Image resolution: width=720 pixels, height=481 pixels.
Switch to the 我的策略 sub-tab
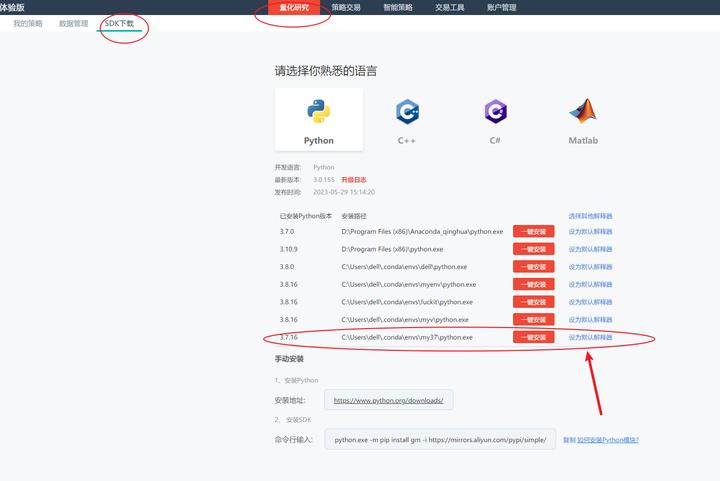(x=28, y=23)
